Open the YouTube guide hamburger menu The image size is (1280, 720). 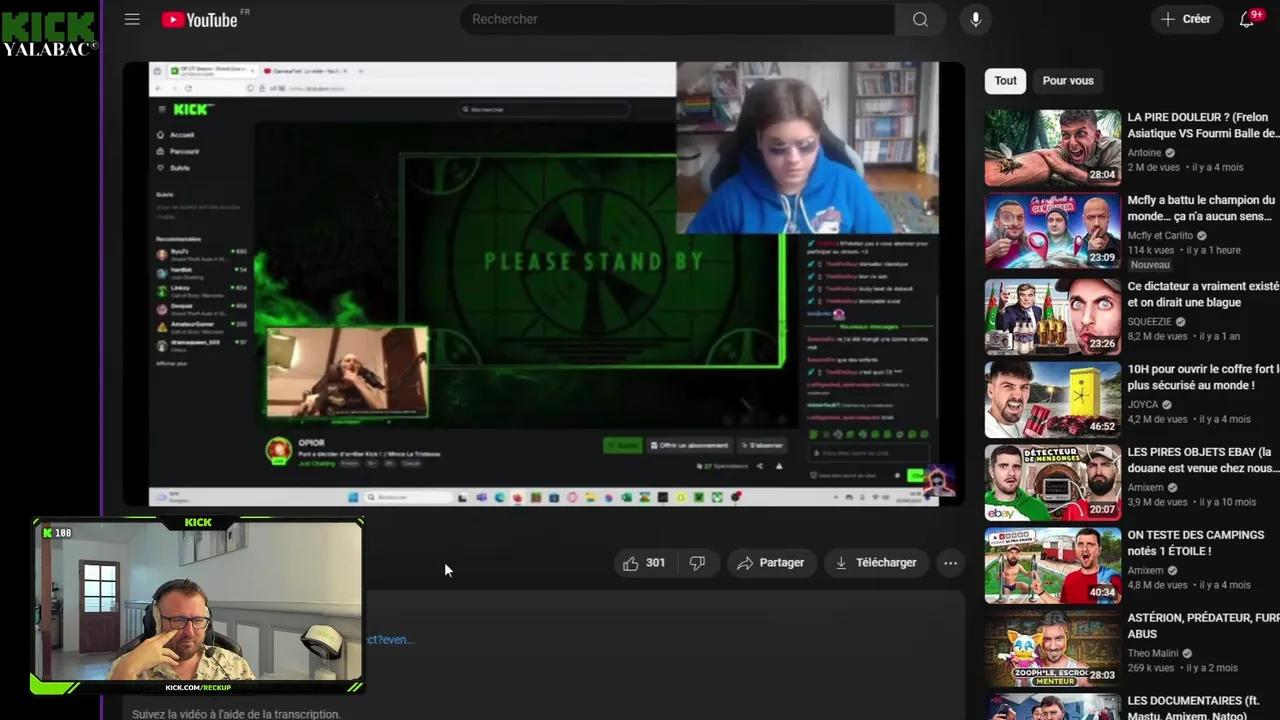pyautogui.click(x=132, y=19)
